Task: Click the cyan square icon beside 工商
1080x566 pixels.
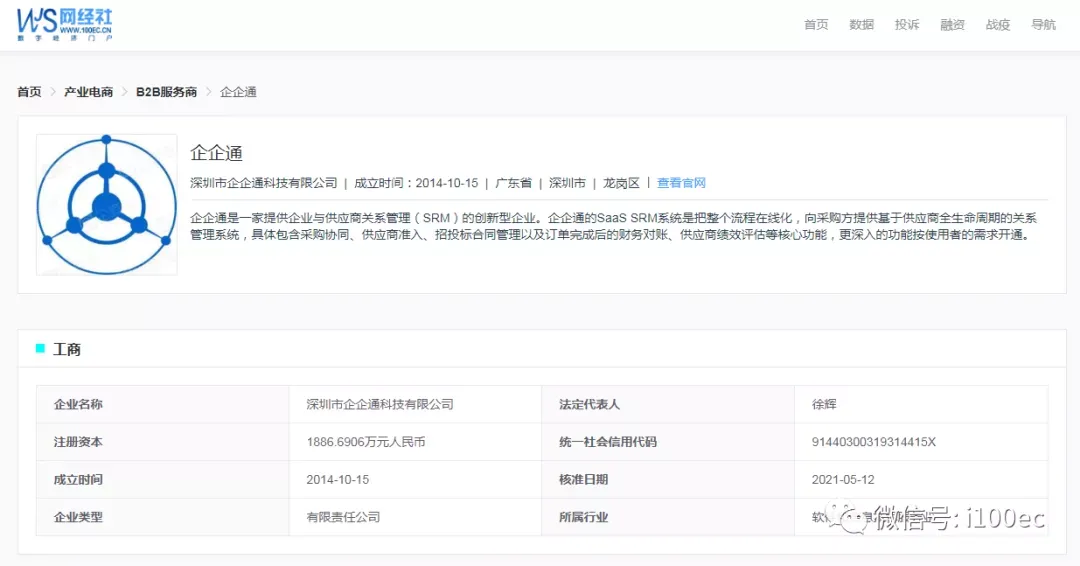Action: pos(40,348)
